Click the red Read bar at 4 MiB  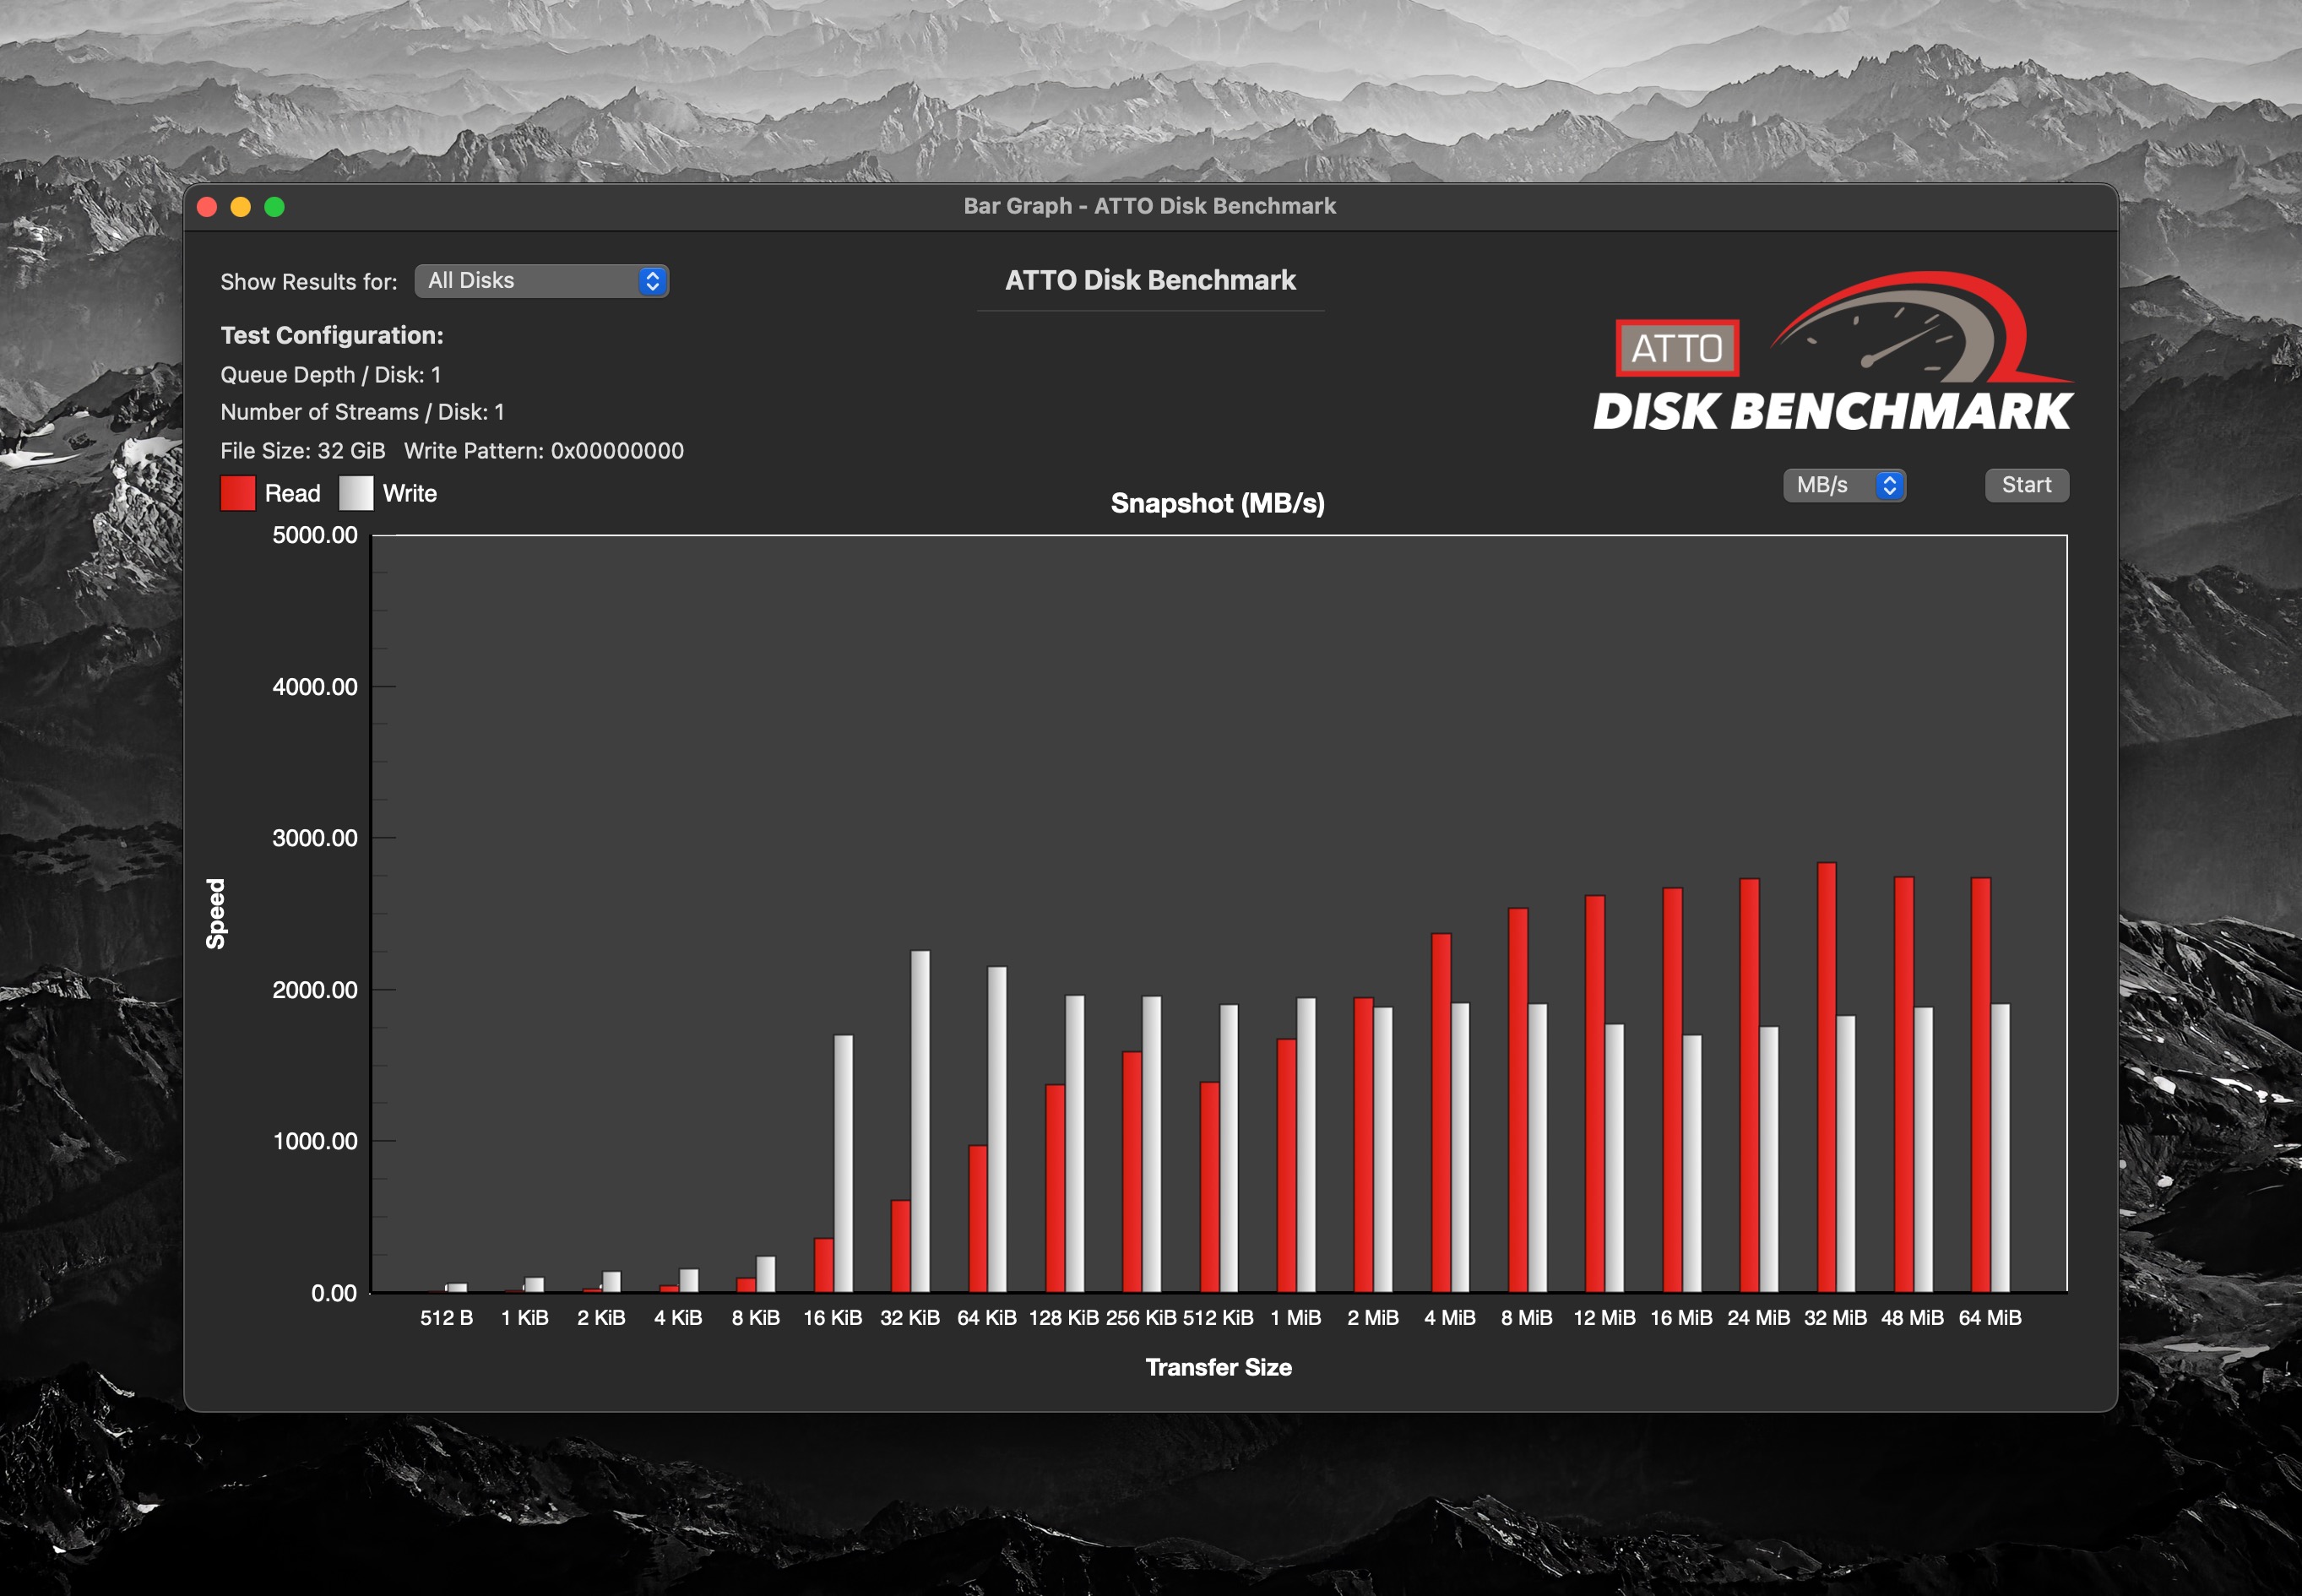(x=1441, y=1113)
